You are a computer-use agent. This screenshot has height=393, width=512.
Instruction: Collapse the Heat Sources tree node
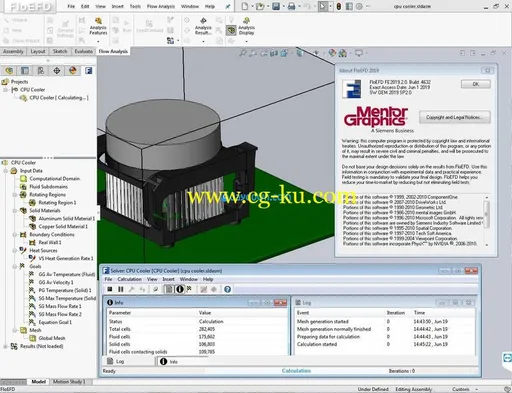(15, 251)
